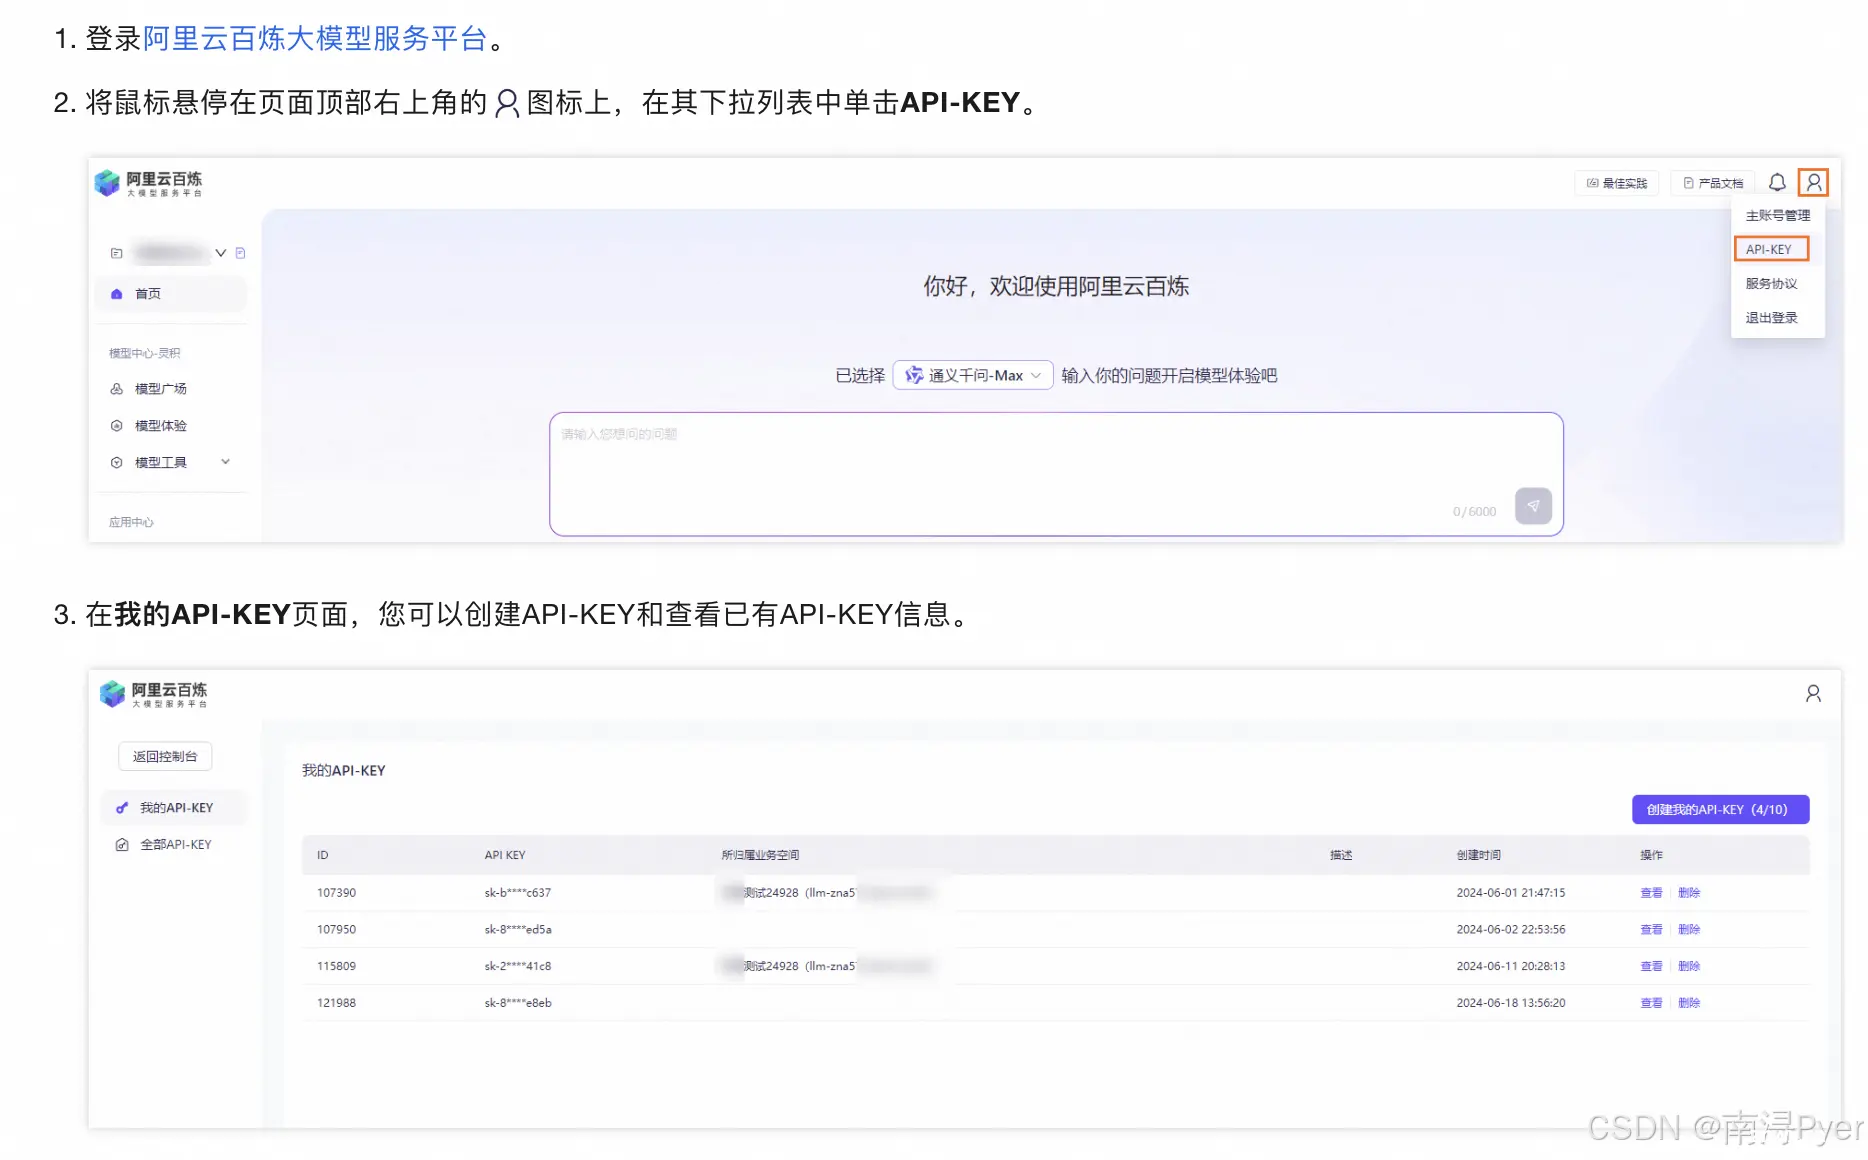This screenshot has width=1868, height=1160.
Task: Click ID cell 107950
Action: 336,929
